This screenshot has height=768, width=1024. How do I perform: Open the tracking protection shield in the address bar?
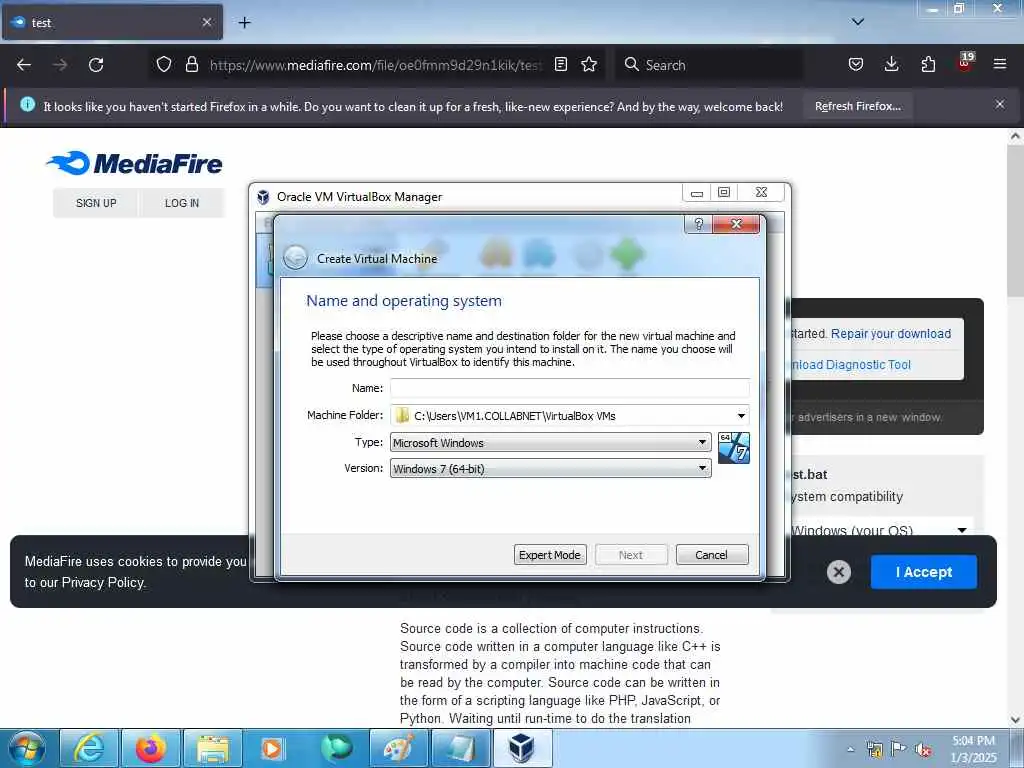[x=164, y=64]
